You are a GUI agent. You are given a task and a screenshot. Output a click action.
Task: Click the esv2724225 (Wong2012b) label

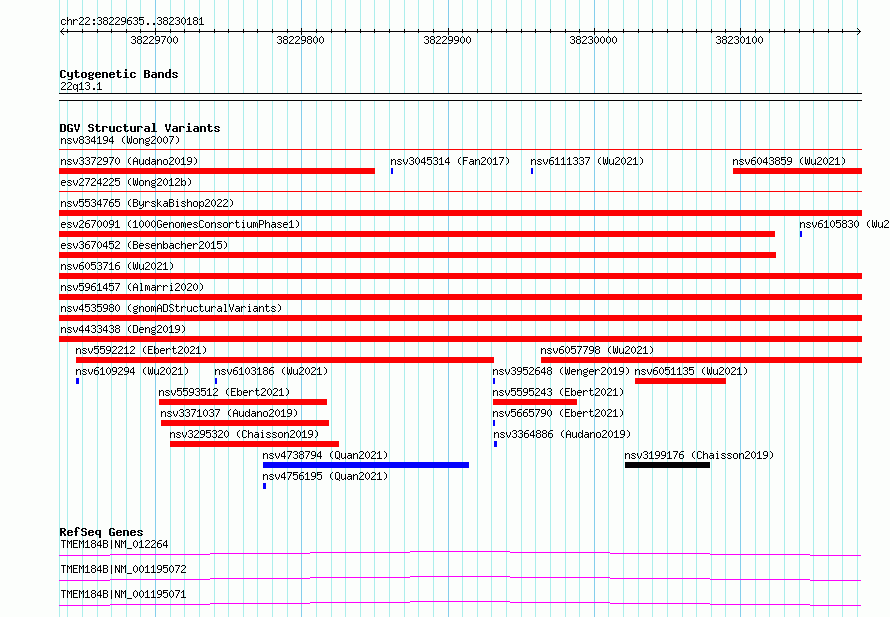(x=126, y=182)
